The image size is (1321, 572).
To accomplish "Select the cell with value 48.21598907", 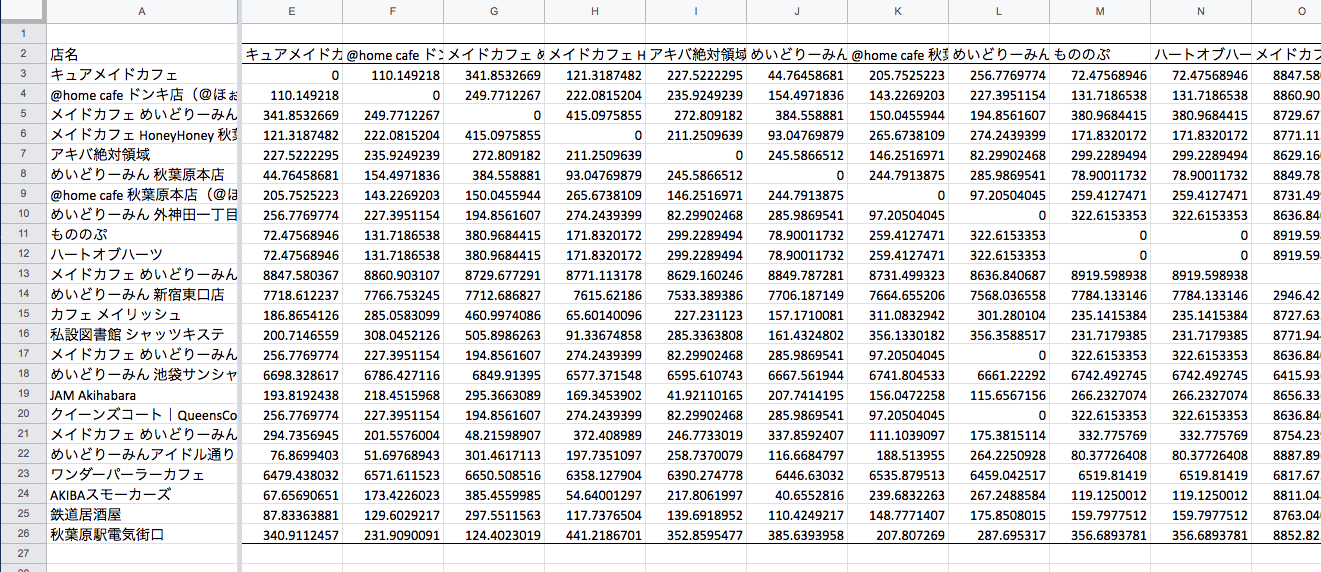I will tap(493, 434).
